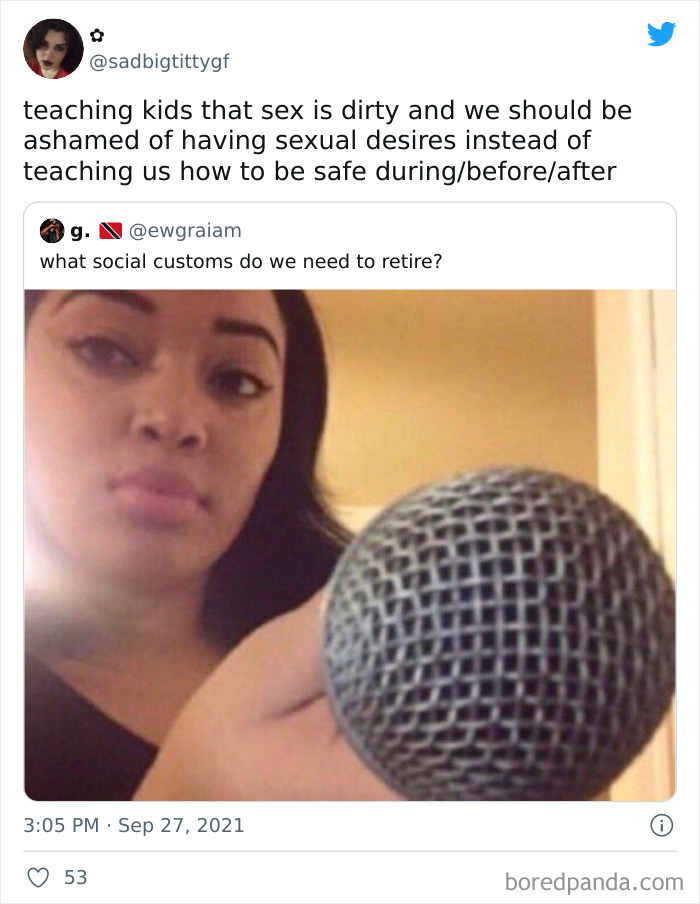Open the quoted tweet card header
The image size is (700, 904).
[350, 246]
